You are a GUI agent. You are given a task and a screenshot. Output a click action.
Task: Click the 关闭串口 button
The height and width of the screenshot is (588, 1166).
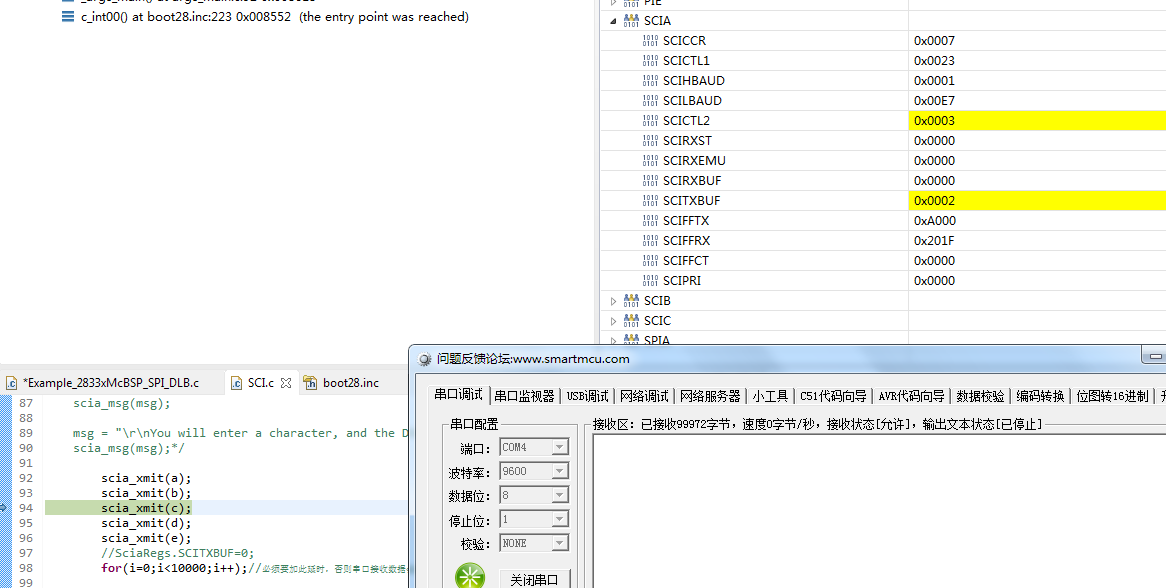[x=534, y=579]
